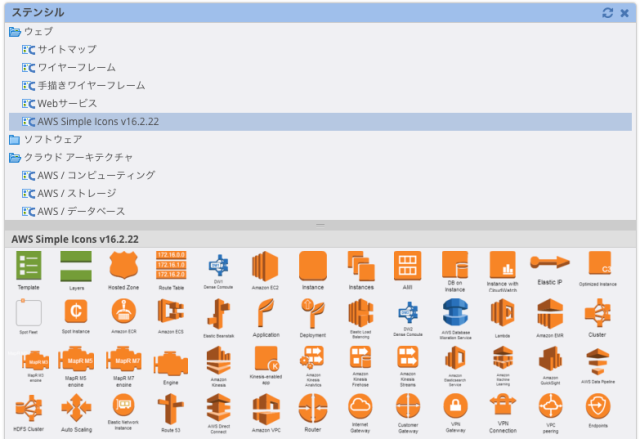Select the Template stencil icon
This screenshot has height=439, width=640.
point(29,266)
